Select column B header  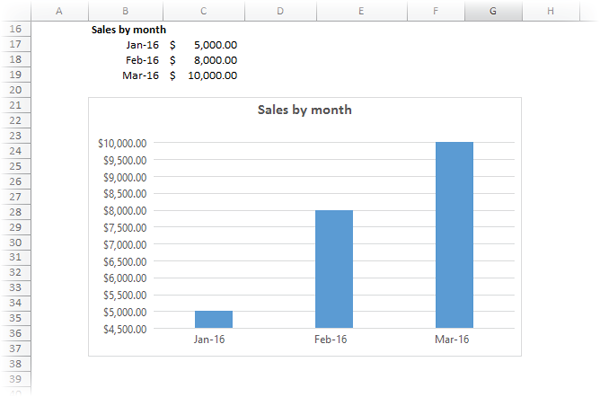pyautogui.click(x=126, y=11)
